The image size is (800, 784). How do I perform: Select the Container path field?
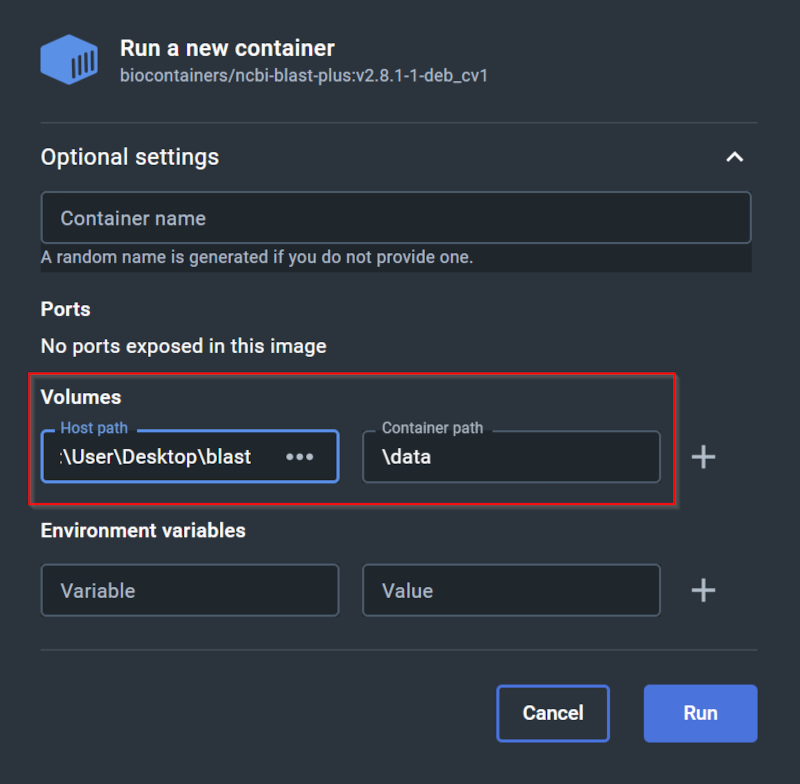510,457
